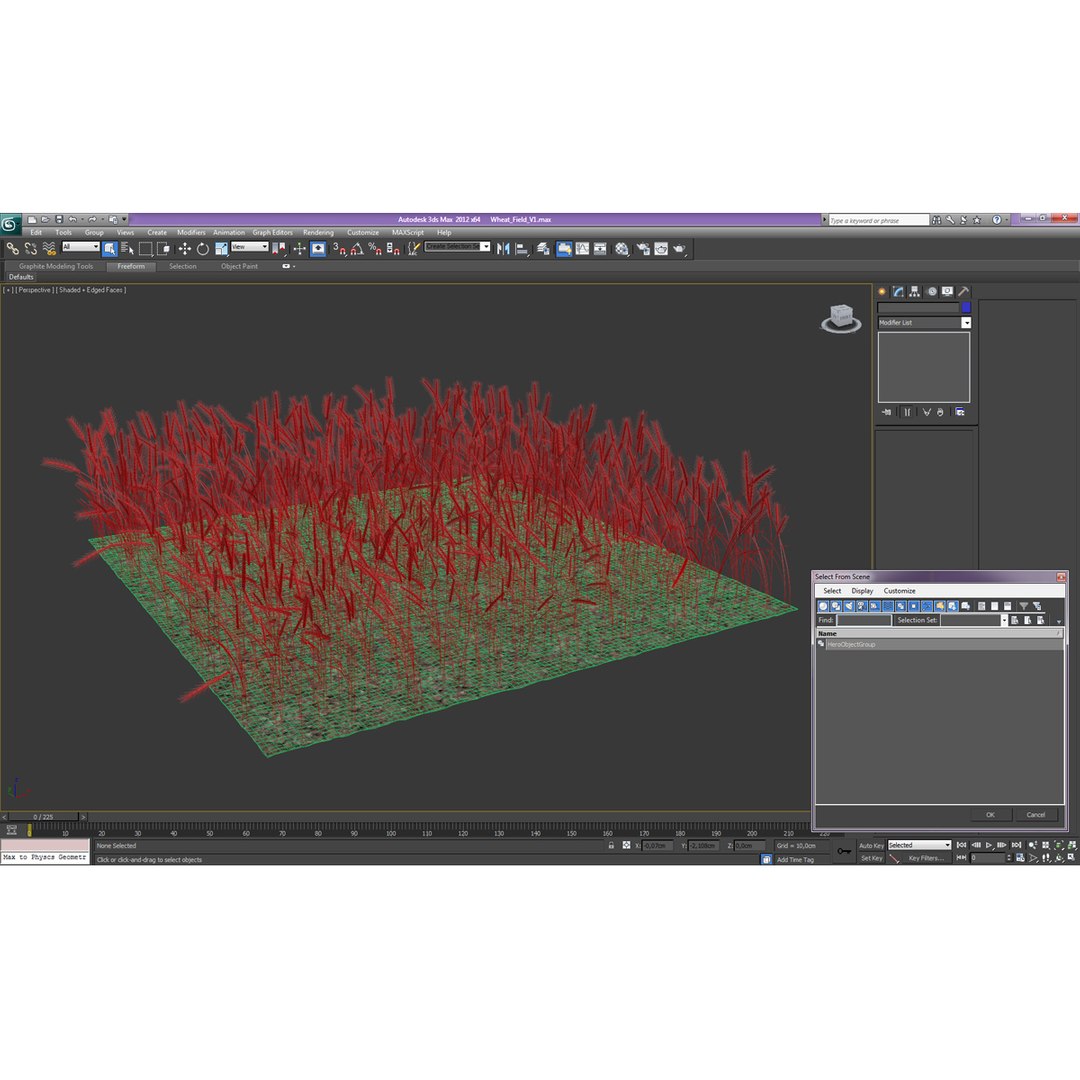Activate the Select and Move tool
Image resolution: width=1080 pixels, height=1080 pixels.
coord(185,249)
